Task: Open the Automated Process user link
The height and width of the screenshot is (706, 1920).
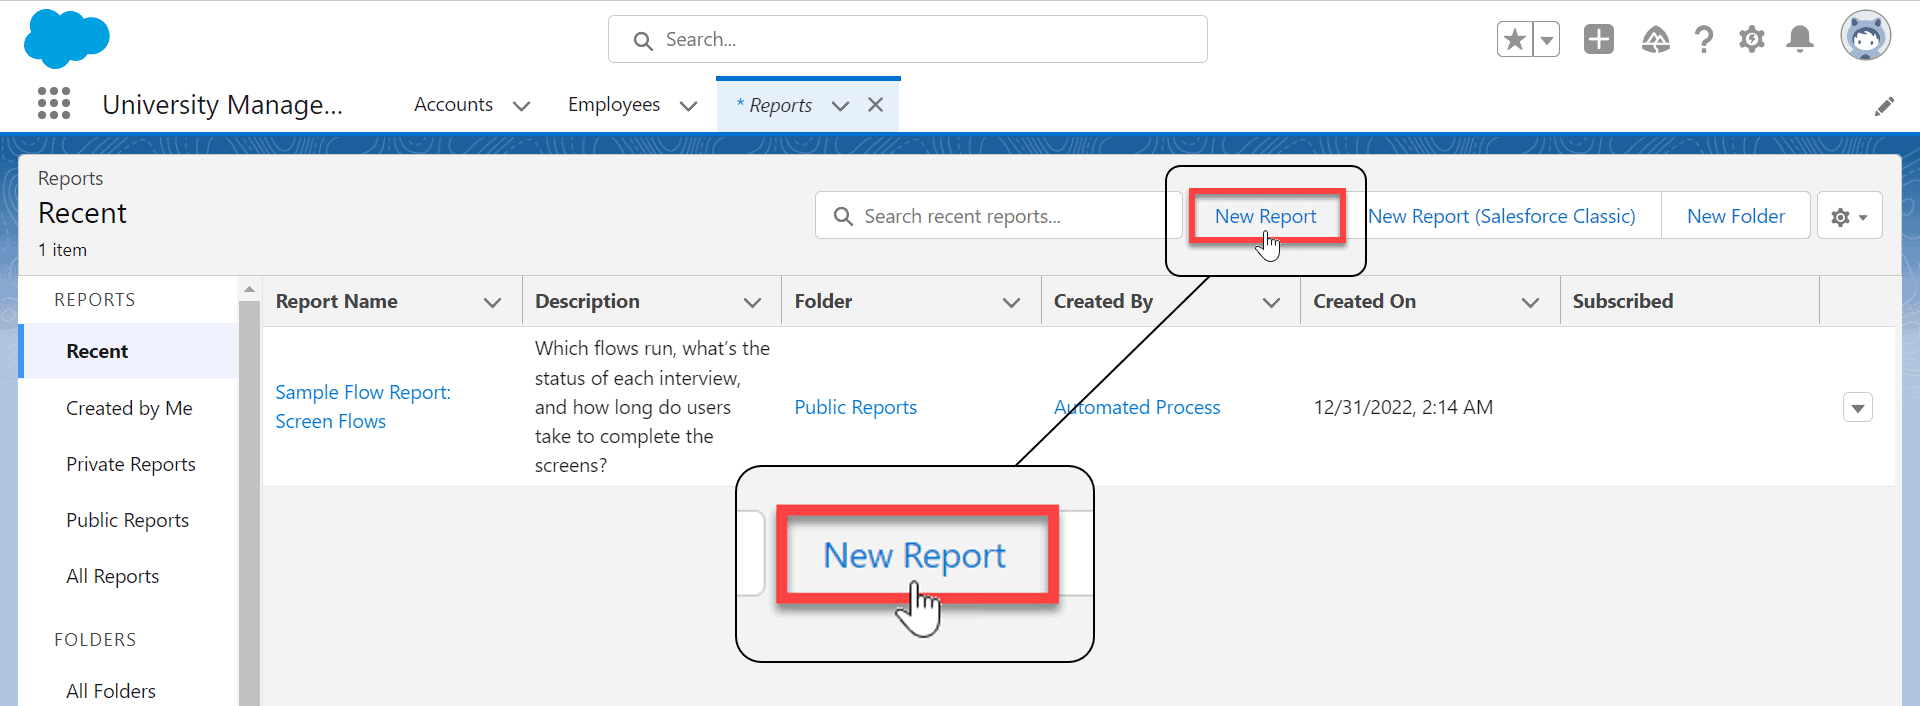Action: tap(1137, 407)
